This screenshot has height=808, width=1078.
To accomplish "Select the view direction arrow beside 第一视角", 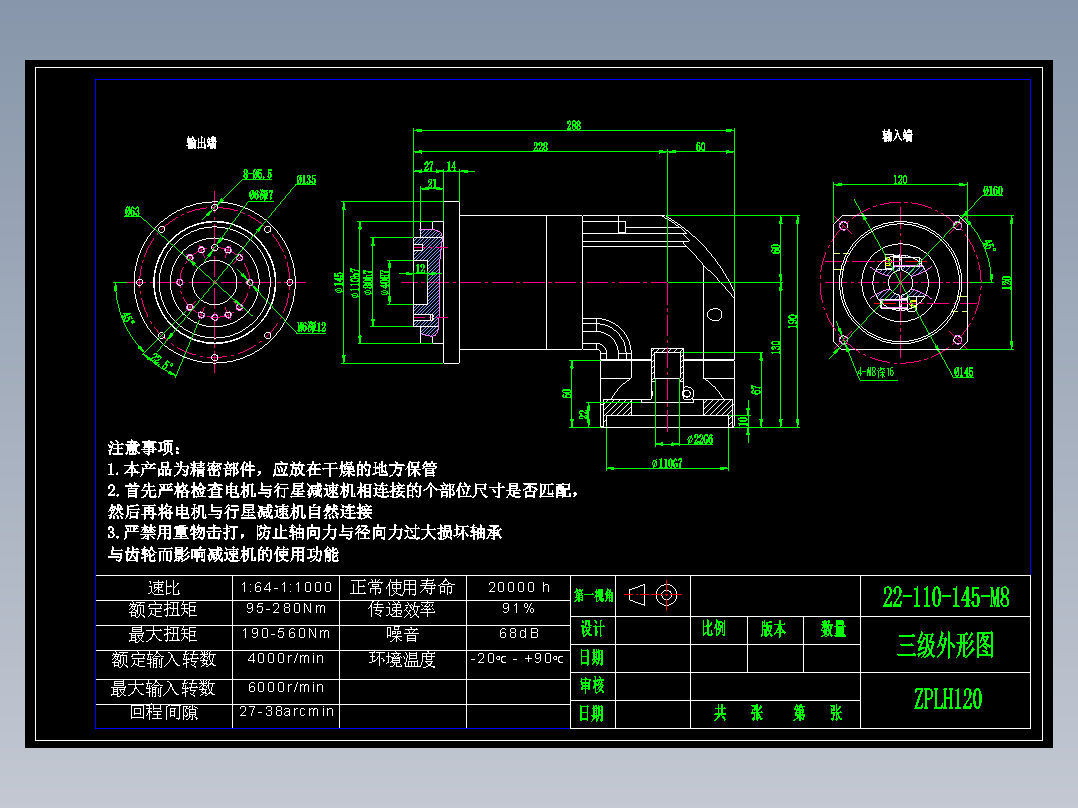I will coord(637,594).
